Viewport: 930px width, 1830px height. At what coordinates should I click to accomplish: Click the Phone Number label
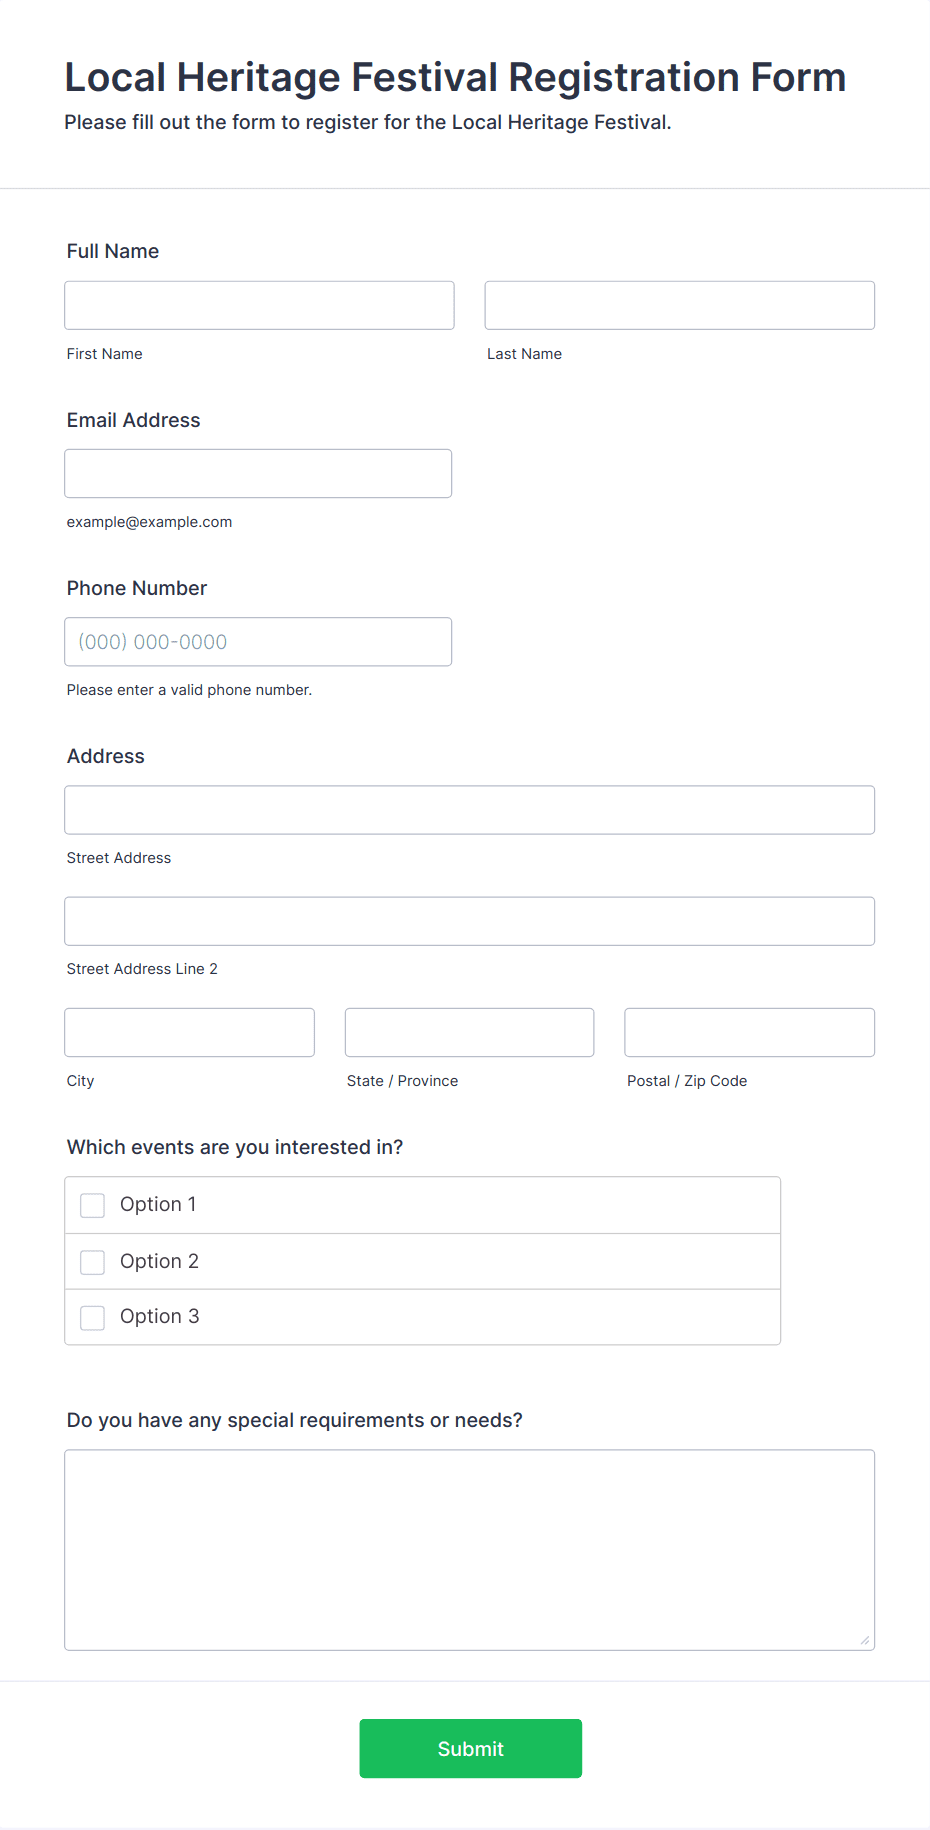[x=137, y=588]
